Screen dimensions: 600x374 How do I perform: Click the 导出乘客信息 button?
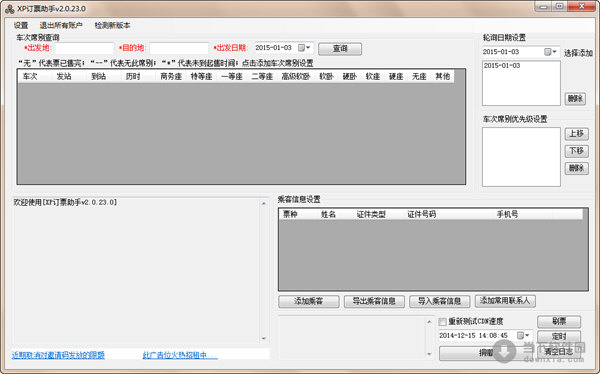[x=374, y=301]
